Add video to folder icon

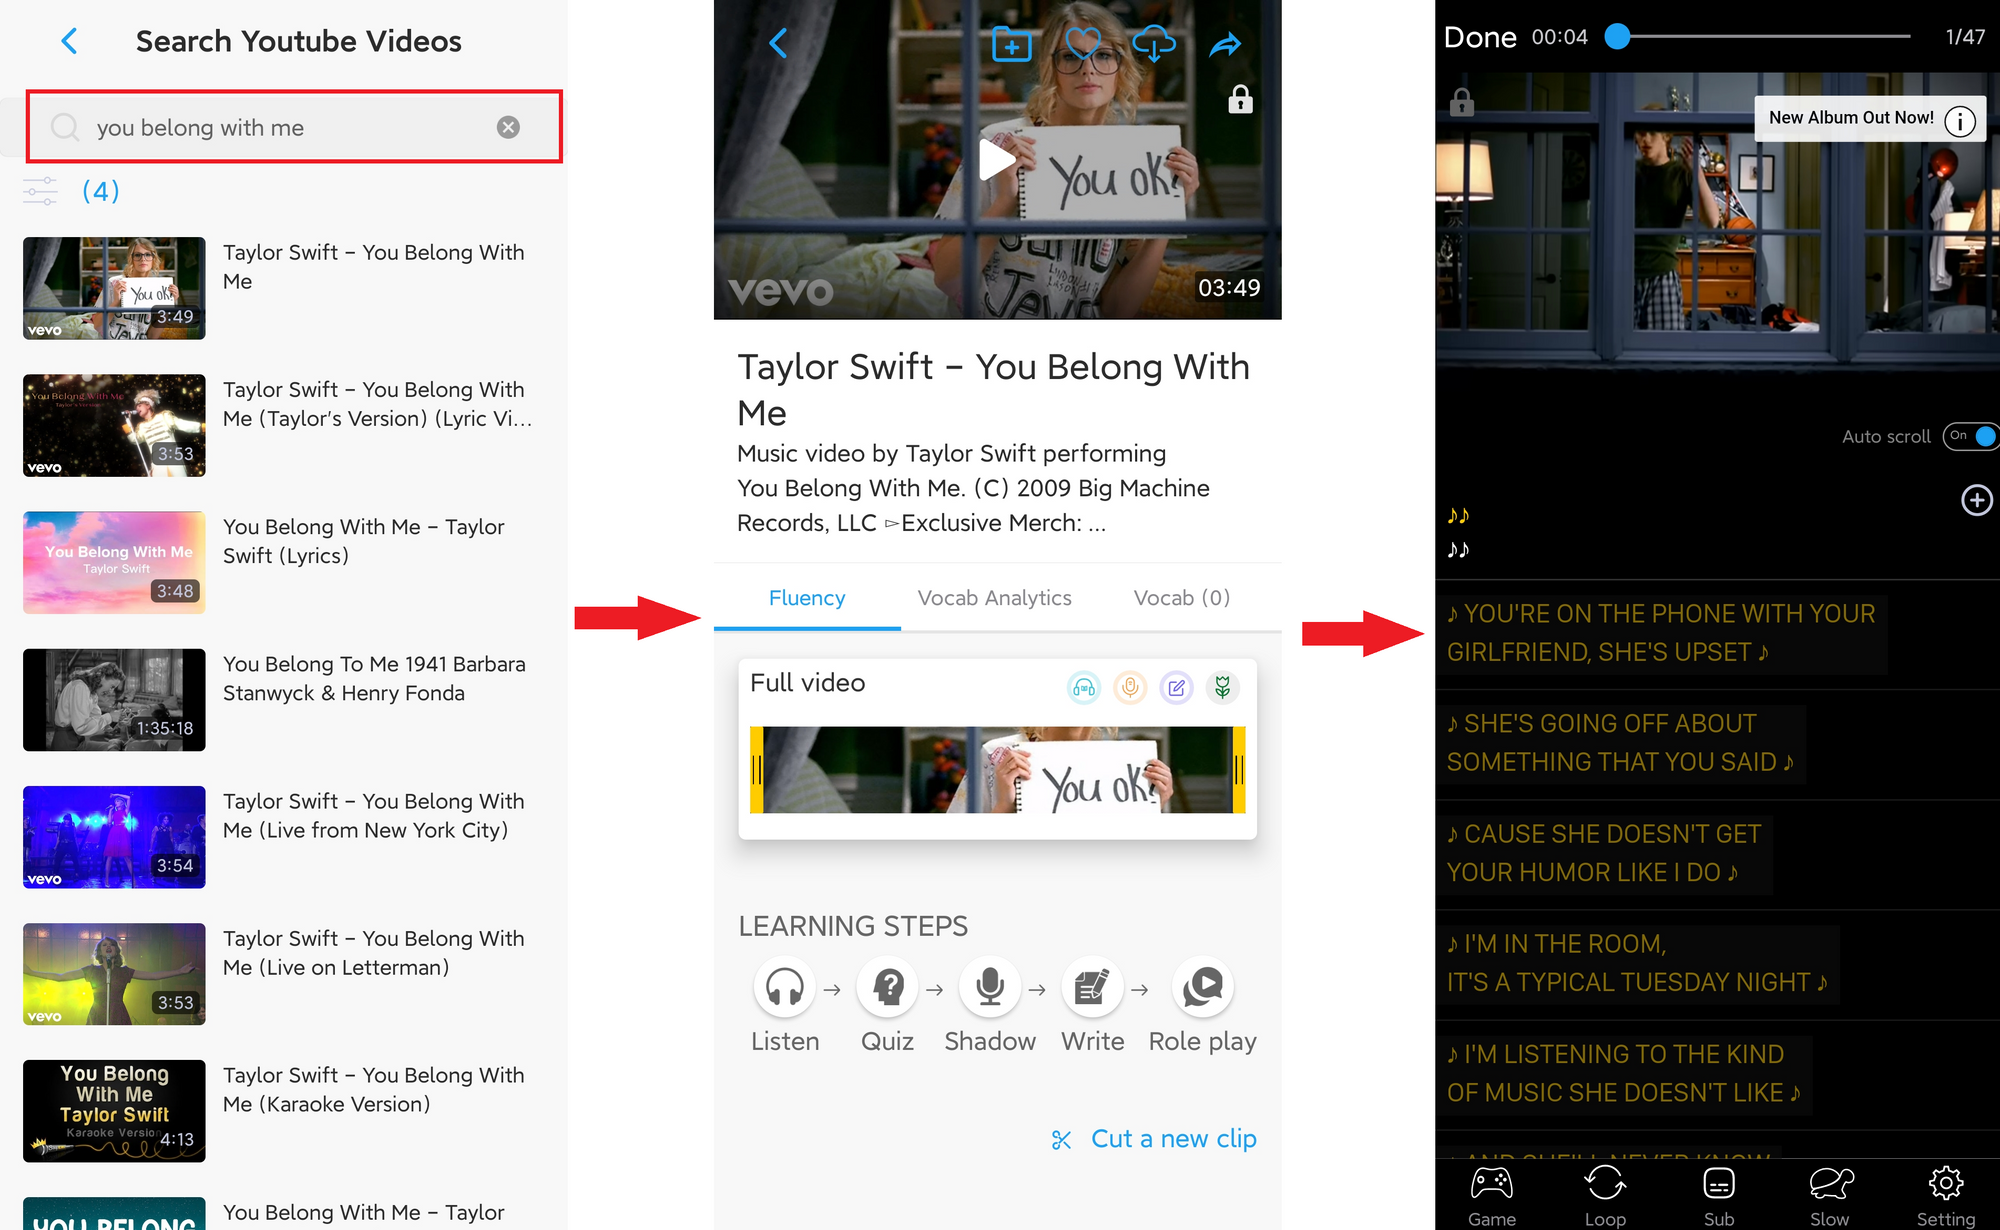pos(1011,44)
